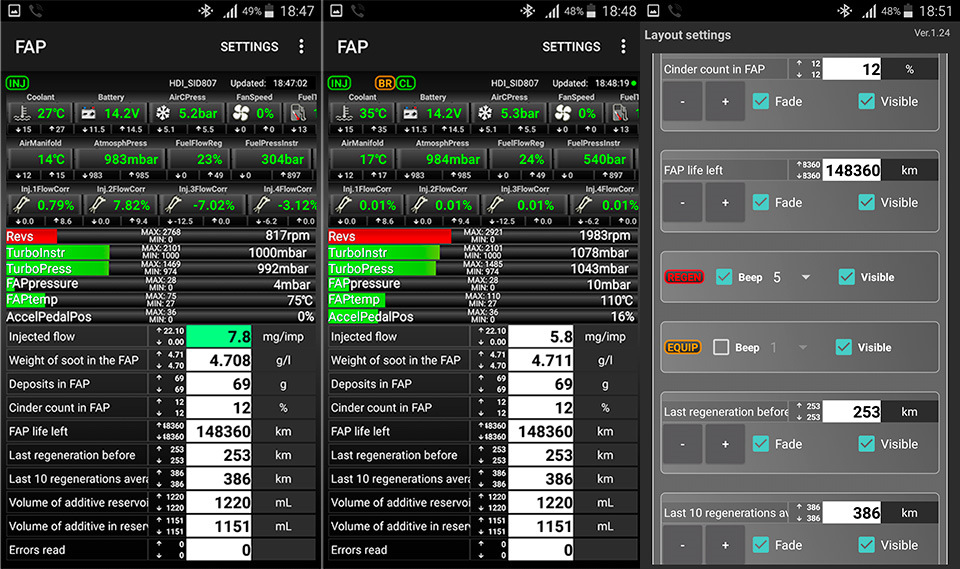Toggle Visible for the EQUIP indicator
This screenshot has height=569, width=960.
844,347
